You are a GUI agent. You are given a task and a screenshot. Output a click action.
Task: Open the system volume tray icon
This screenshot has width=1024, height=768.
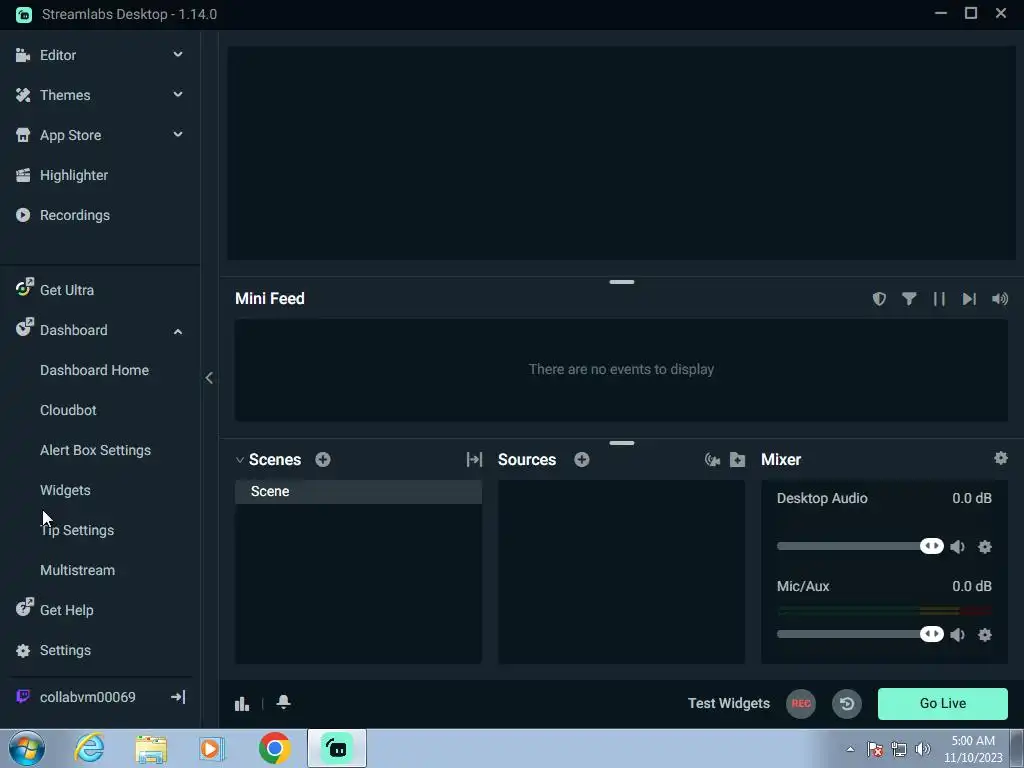923,749
